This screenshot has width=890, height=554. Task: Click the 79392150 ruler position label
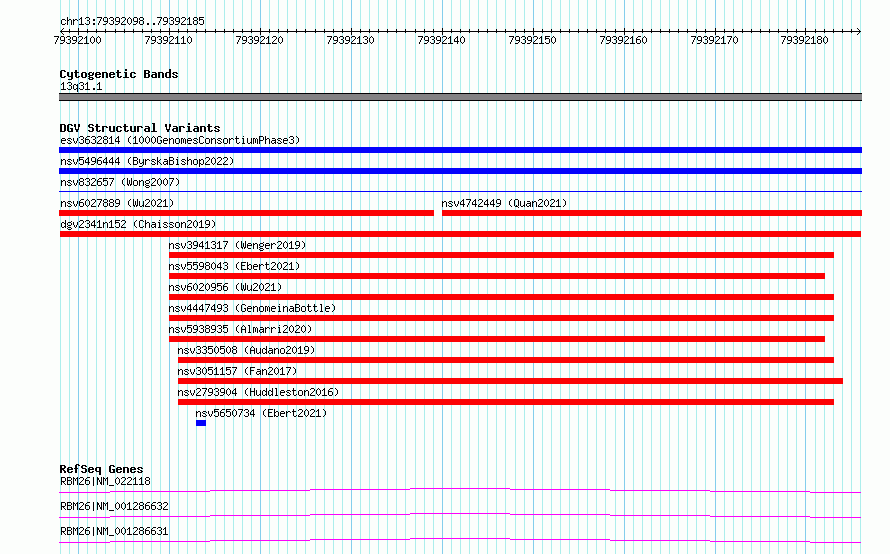(532, 40)
